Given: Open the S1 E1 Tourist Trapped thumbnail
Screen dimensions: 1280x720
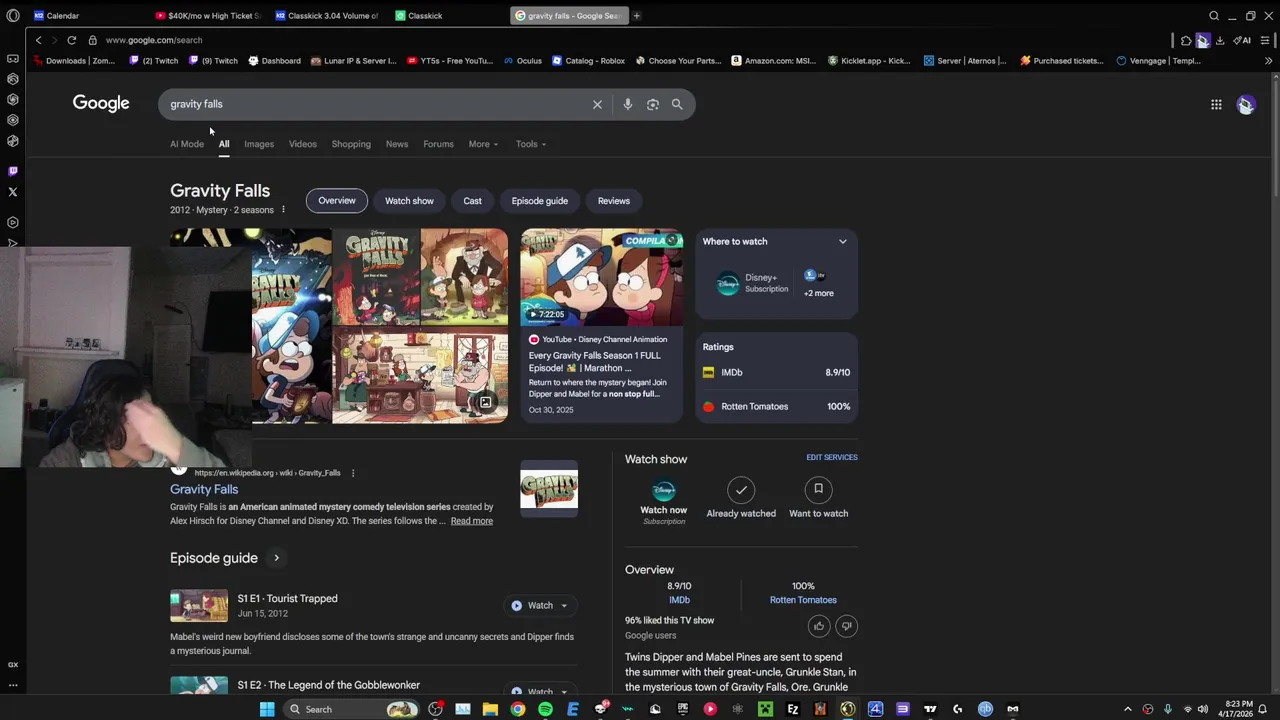Looking at the screenshot, I should pos(199,606).
